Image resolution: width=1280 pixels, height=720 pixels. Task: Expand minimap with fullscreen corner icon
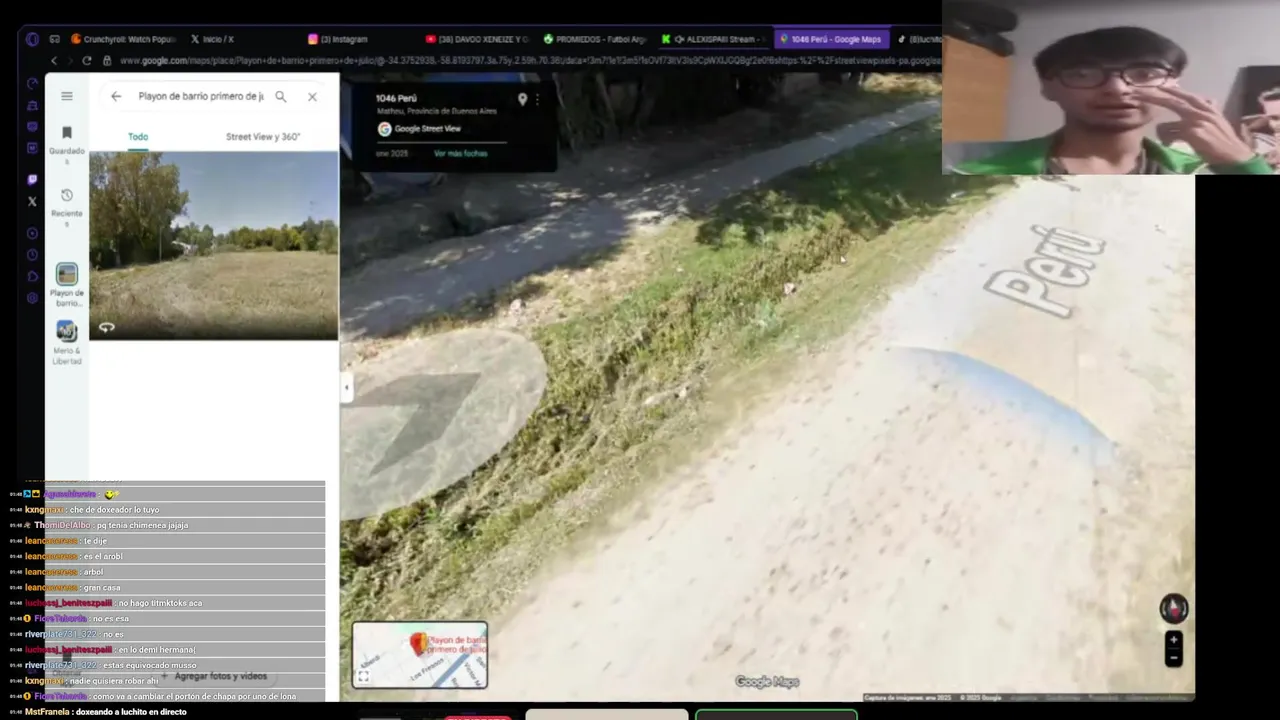click(363, 677)
